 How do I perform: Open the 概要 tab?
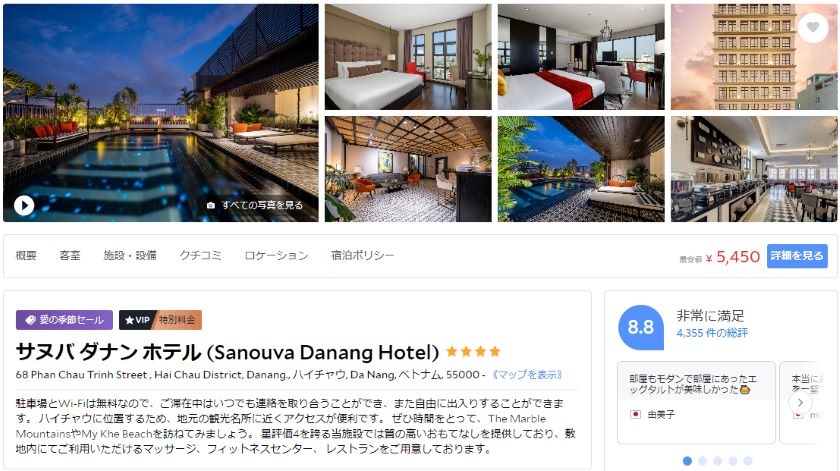tap(26, 256)
